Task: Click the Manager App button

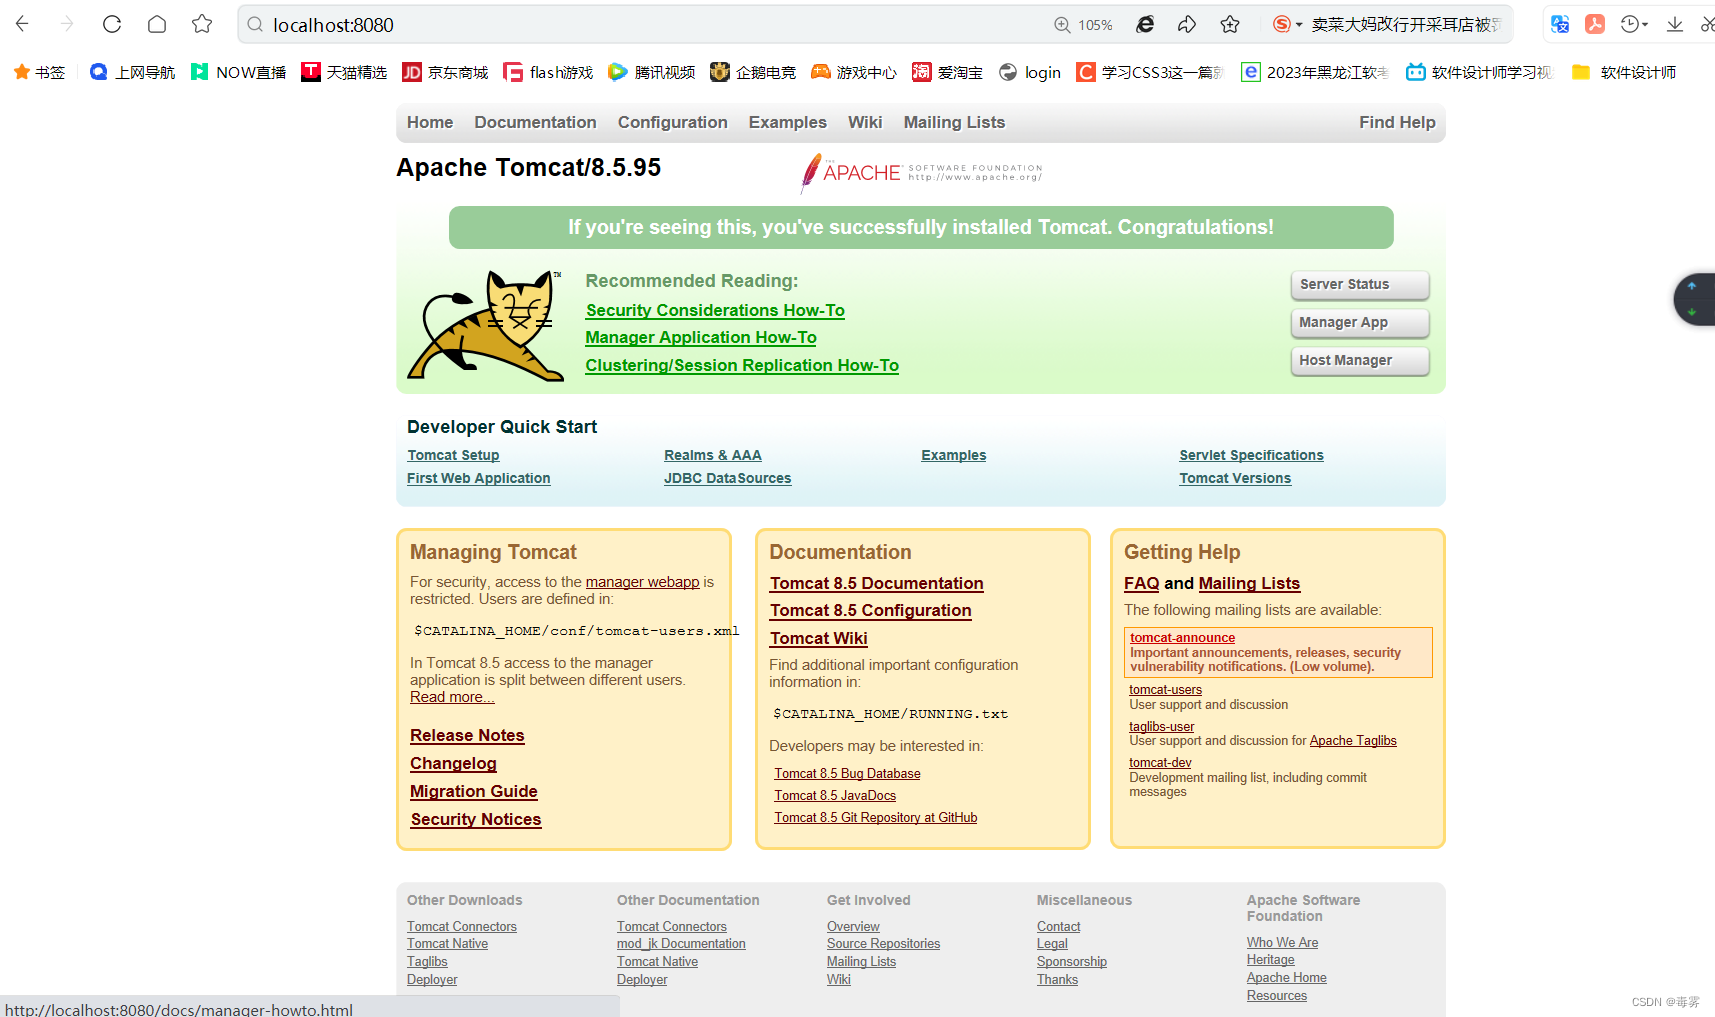Action: point(1359,322)
